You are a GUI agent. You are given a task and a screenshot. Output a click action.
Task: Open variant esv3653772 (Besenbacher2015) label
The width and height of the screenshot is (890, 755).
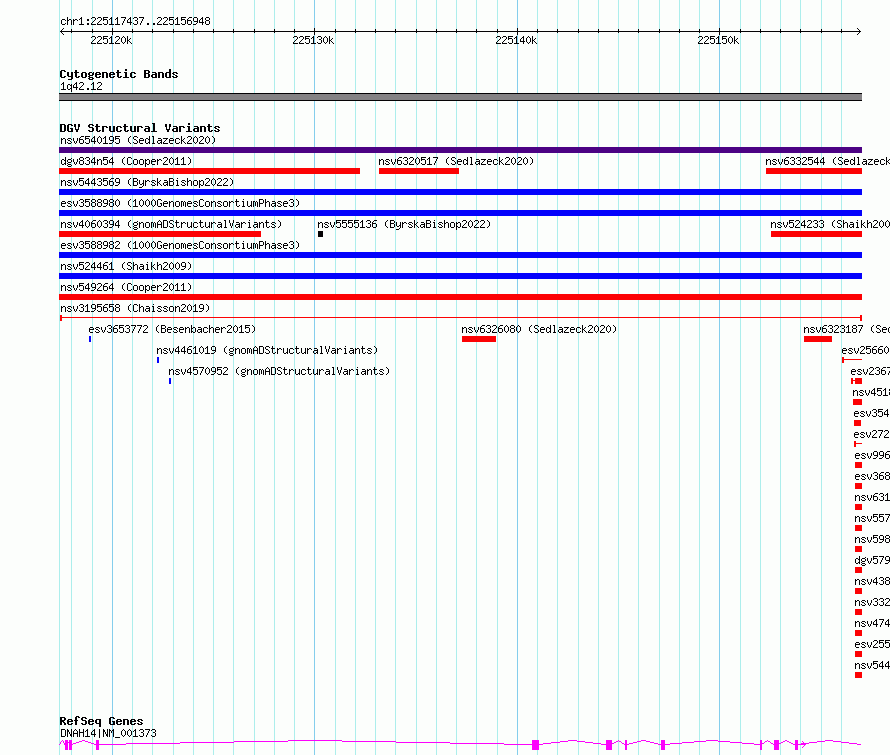(172, 329)
